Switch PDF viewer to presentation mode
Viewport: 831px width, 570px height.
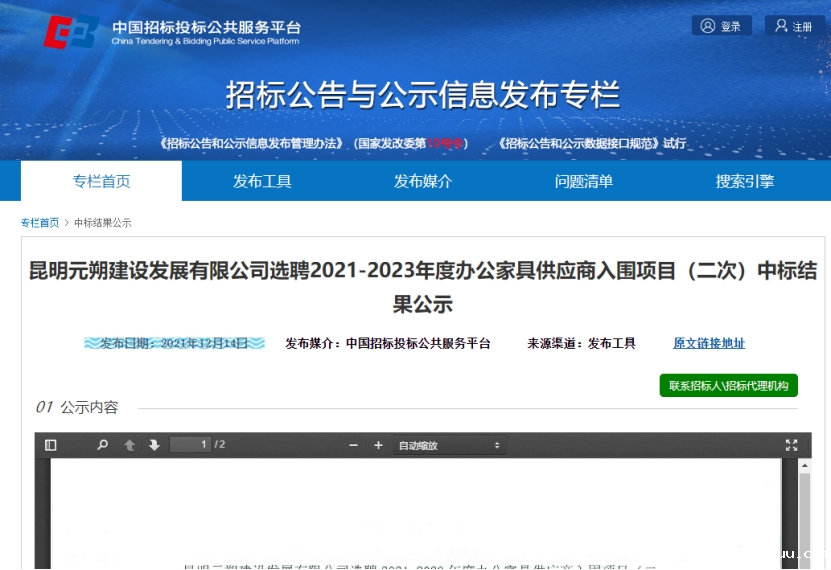click(x=791, y=445)
